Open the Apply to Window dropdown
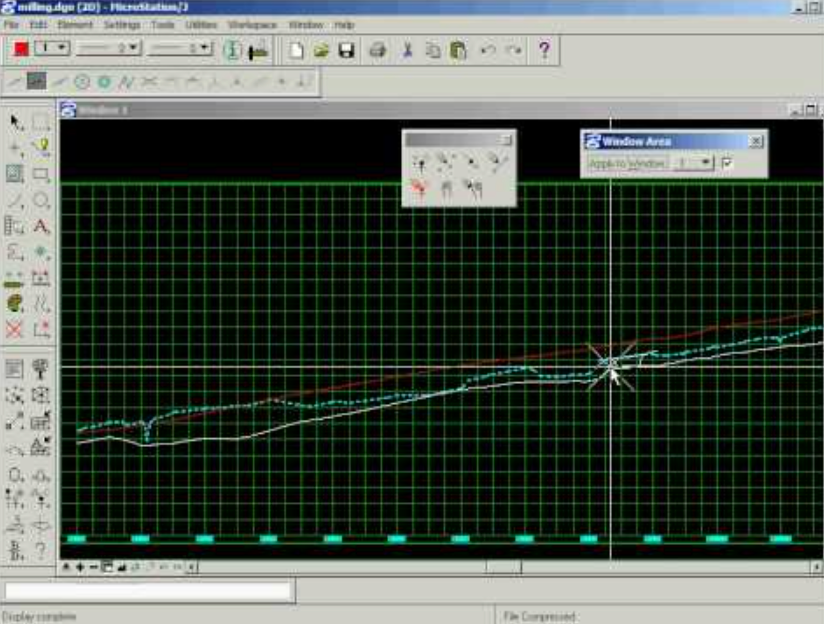Viewport: 824px width, 624px height. tap(694, 163)
